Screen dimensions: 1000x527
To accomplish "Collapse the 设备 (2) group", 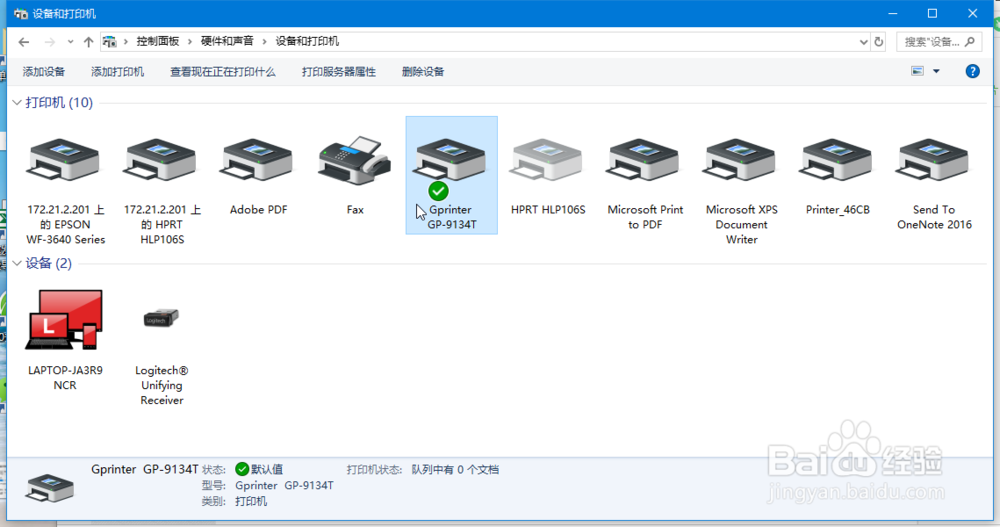I will click(x=17, y=264).
